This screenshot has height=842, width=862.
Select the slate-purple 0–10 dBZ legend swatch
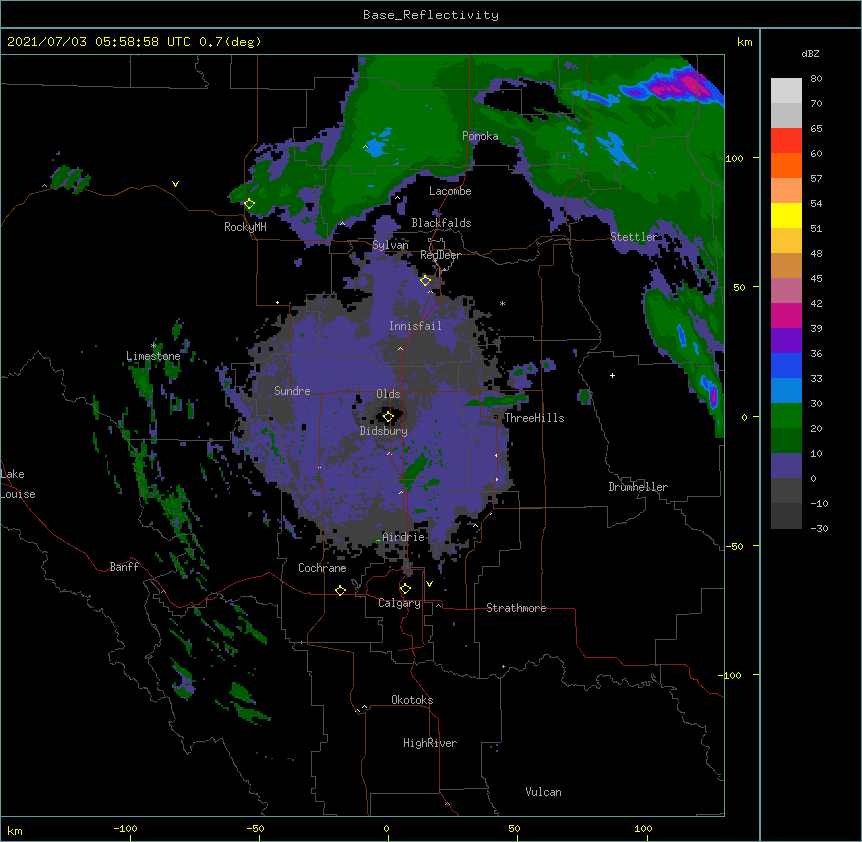(x=786, y=466)
